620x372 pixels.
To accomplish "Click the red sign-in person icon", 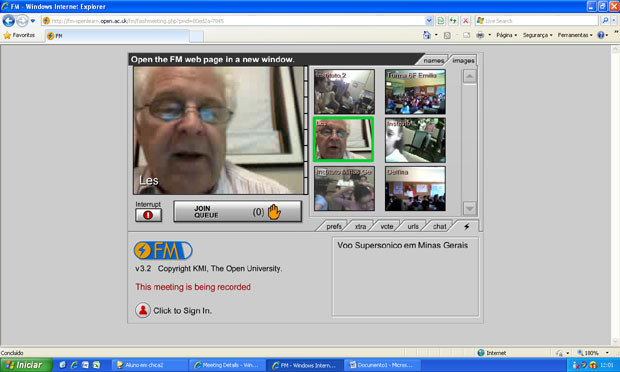I will (x=143, y=310).
